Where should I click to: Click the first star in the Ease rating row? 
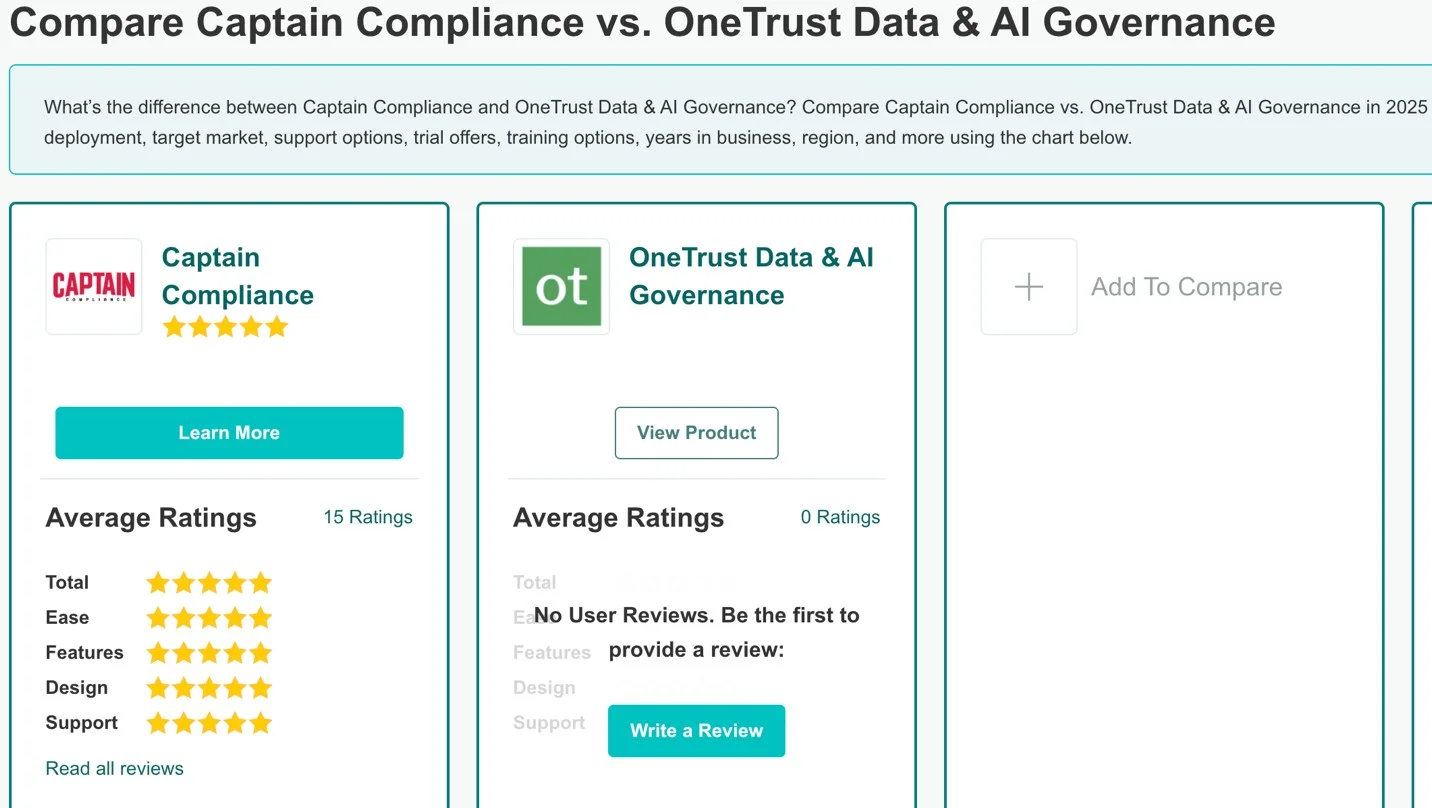(158, 617)
